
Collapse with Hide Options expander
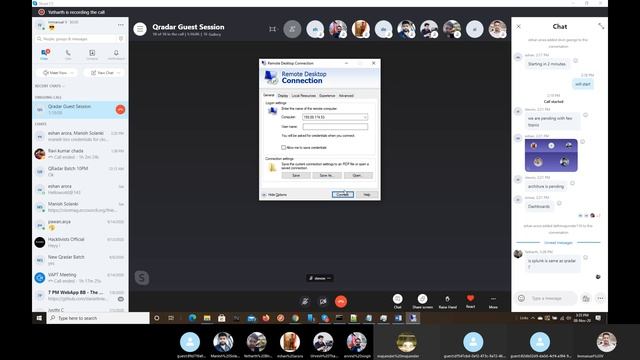point(274,195)
